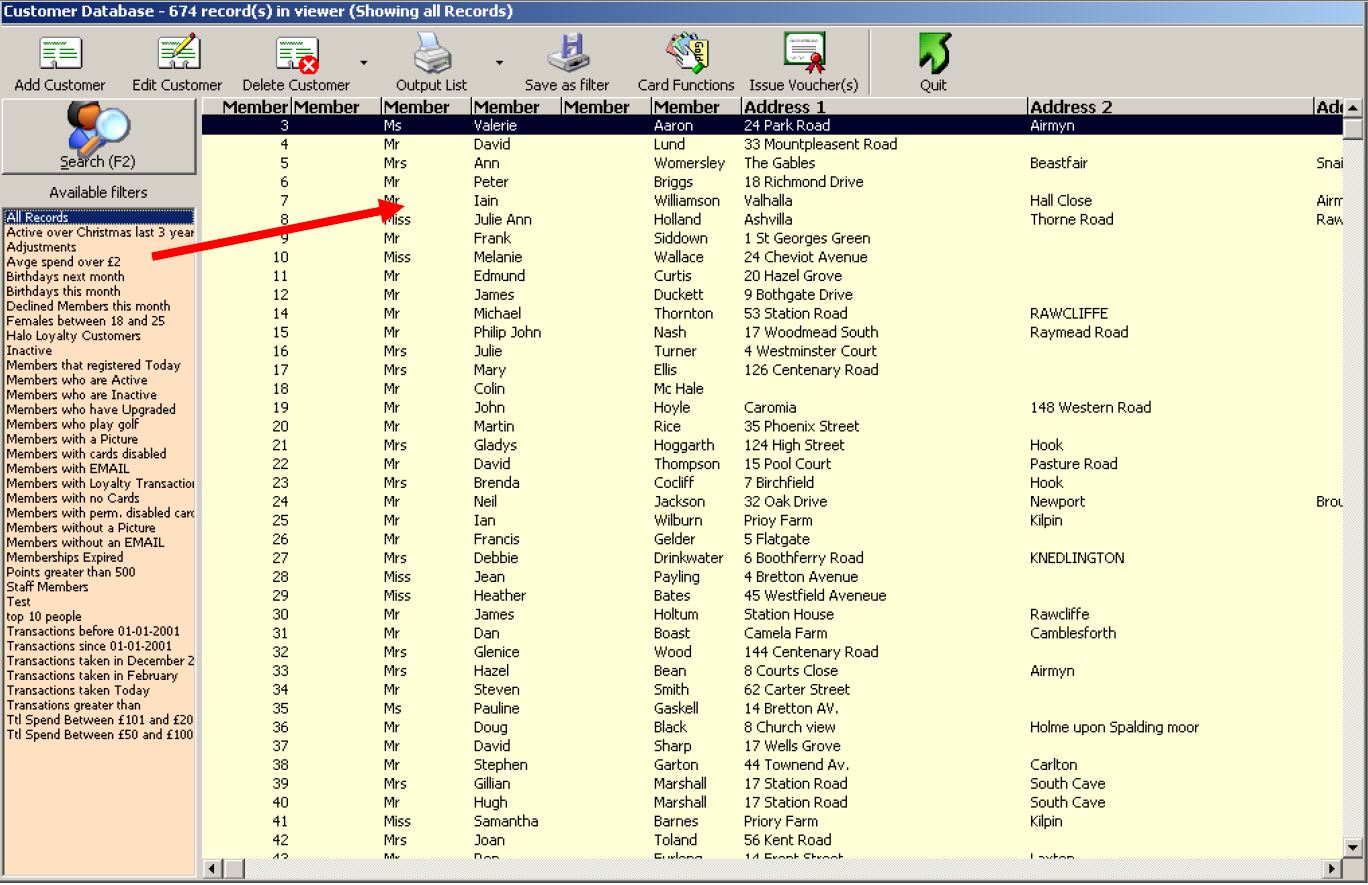Click the horizontal scrollbar left arrow
This screenshot has width=1368, height=885.
(211, 867)
